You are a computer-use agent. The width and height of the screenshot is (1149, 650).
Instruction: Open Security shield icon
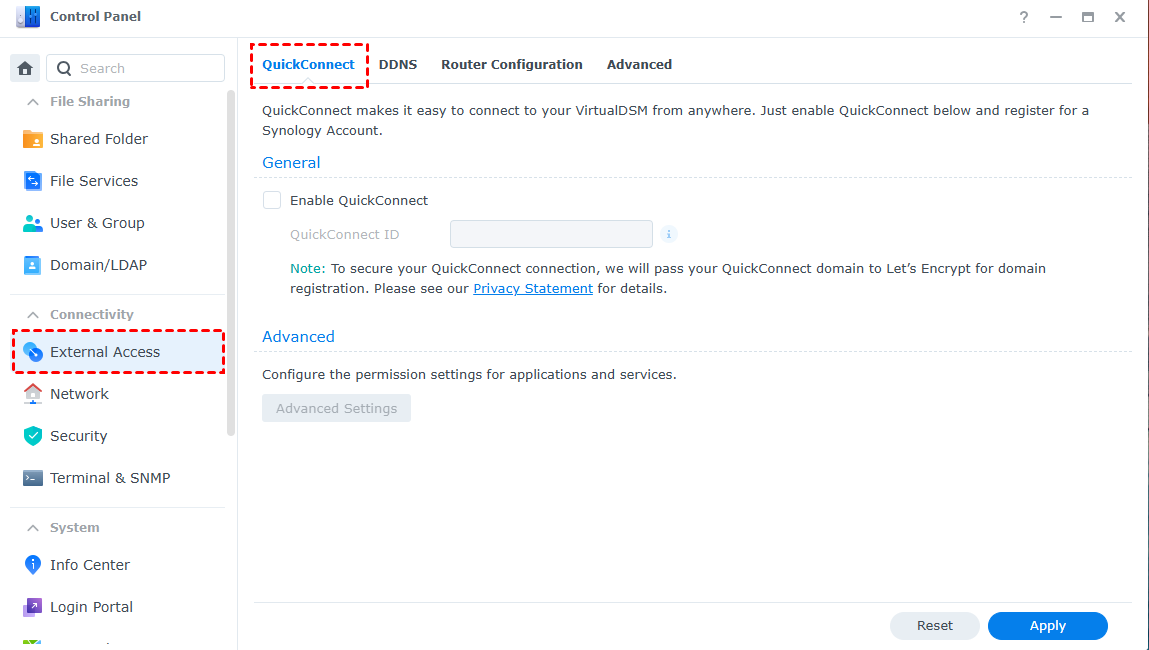33,436
